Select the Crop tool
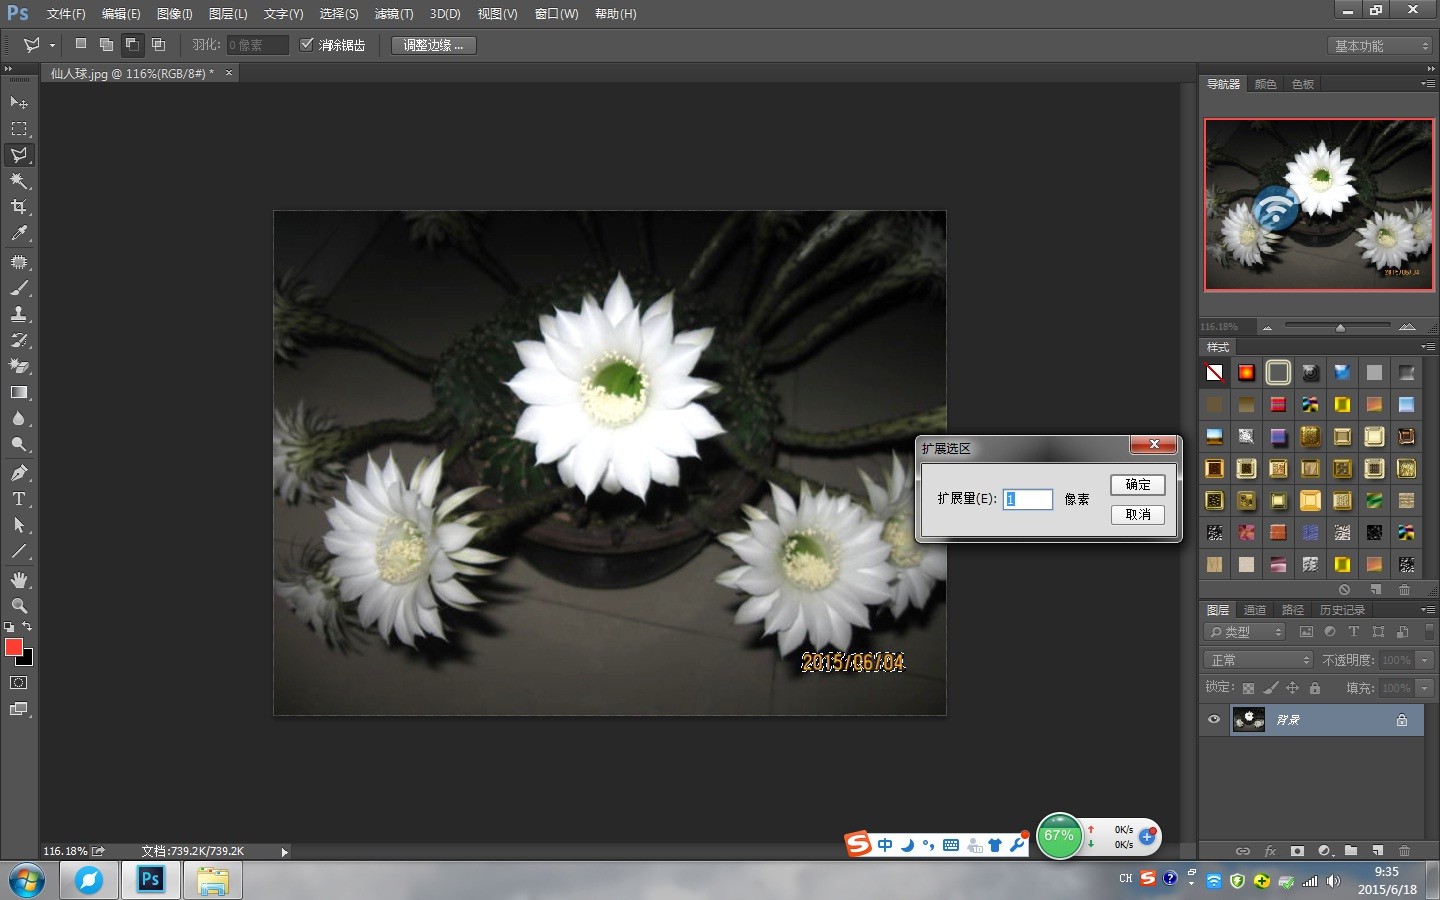The width and height of the screenshot is (1440, 900). (x=19, y=207)
